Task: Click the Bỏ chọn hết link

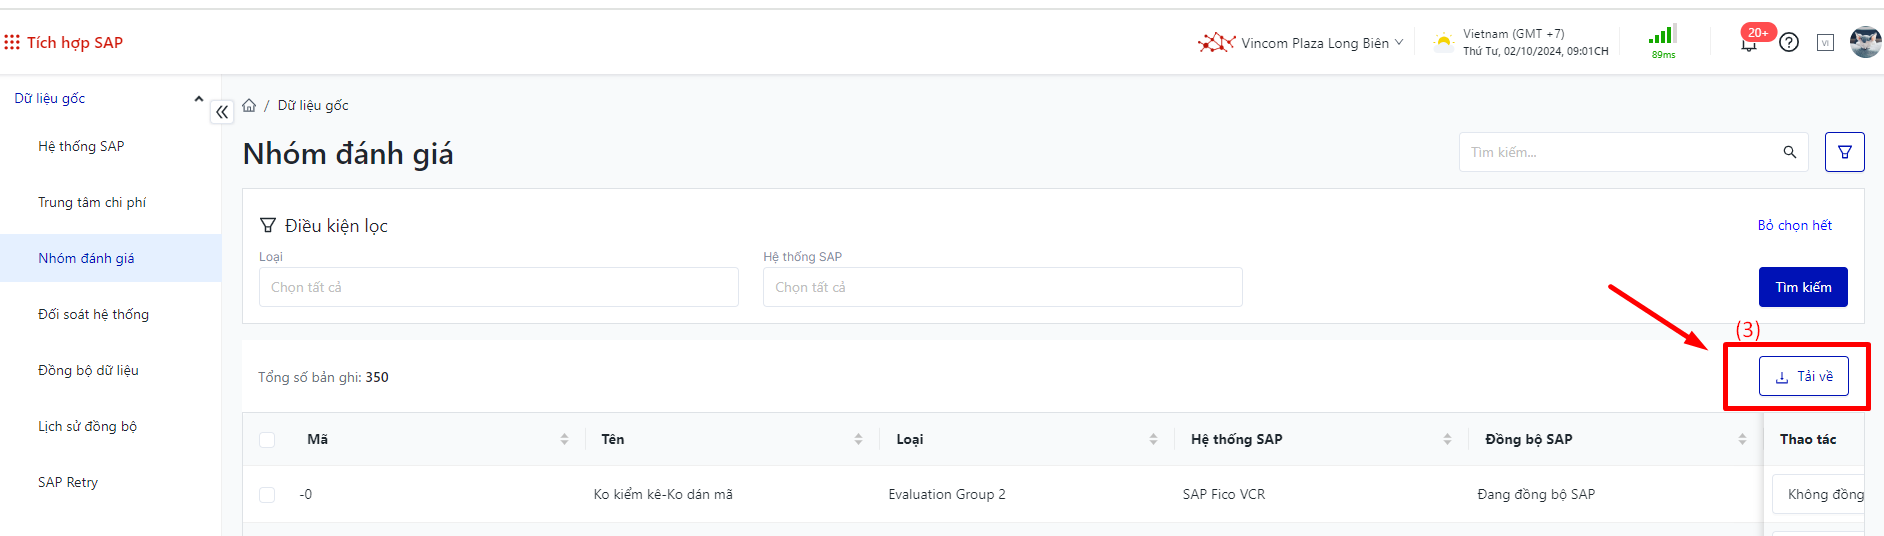Action: pyautogui.click(x=1794, y=225)
